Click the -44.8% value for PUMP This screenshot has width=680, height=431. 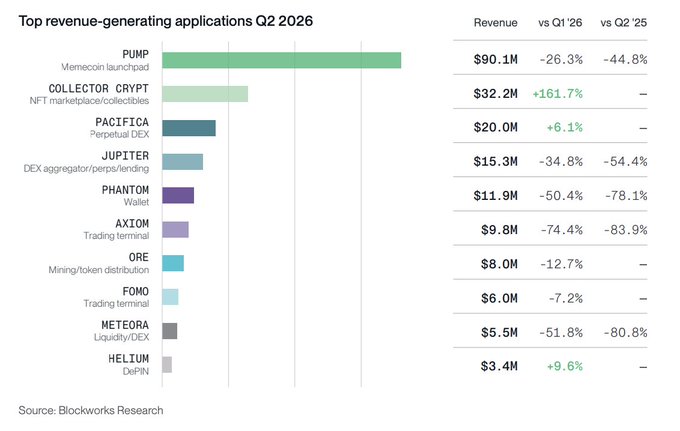[x=625, y=59]
